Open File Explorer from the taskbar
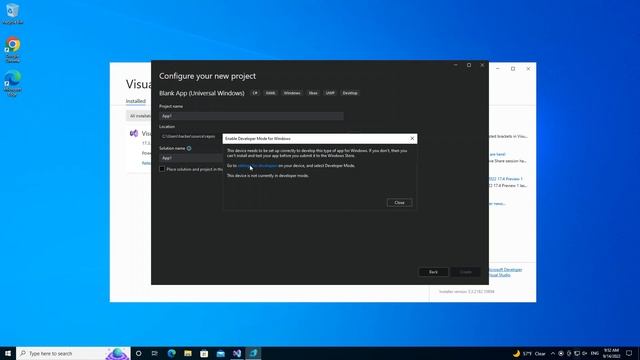The width and height of the screenshot is (640, 360). pyautogui.click(x=188, y=353)
